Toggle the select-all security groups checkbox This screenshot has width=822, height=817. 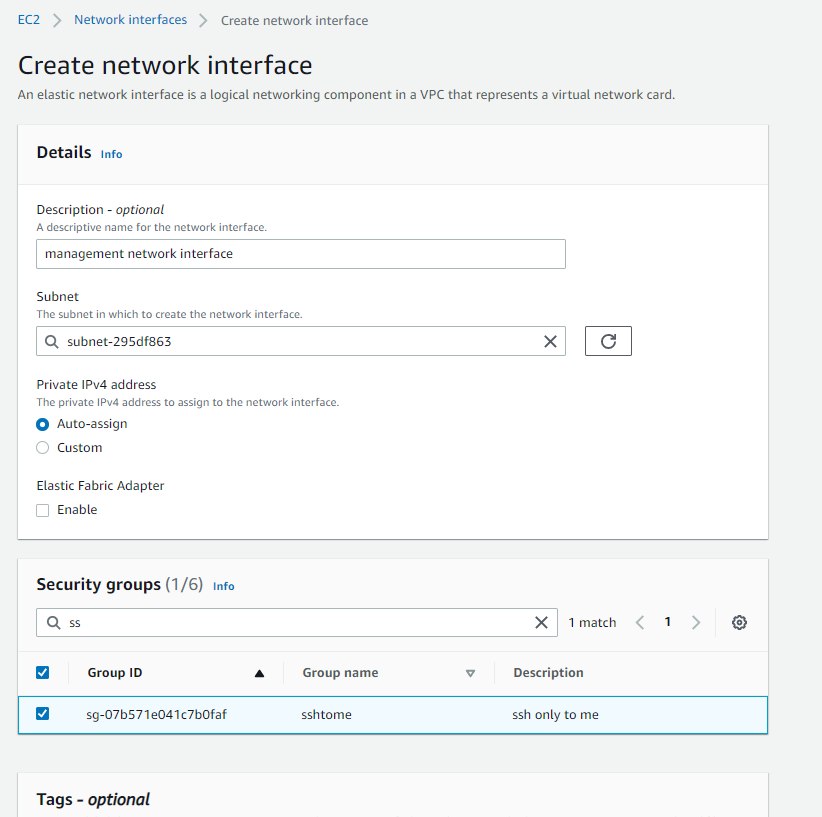[x=43, y=672]
